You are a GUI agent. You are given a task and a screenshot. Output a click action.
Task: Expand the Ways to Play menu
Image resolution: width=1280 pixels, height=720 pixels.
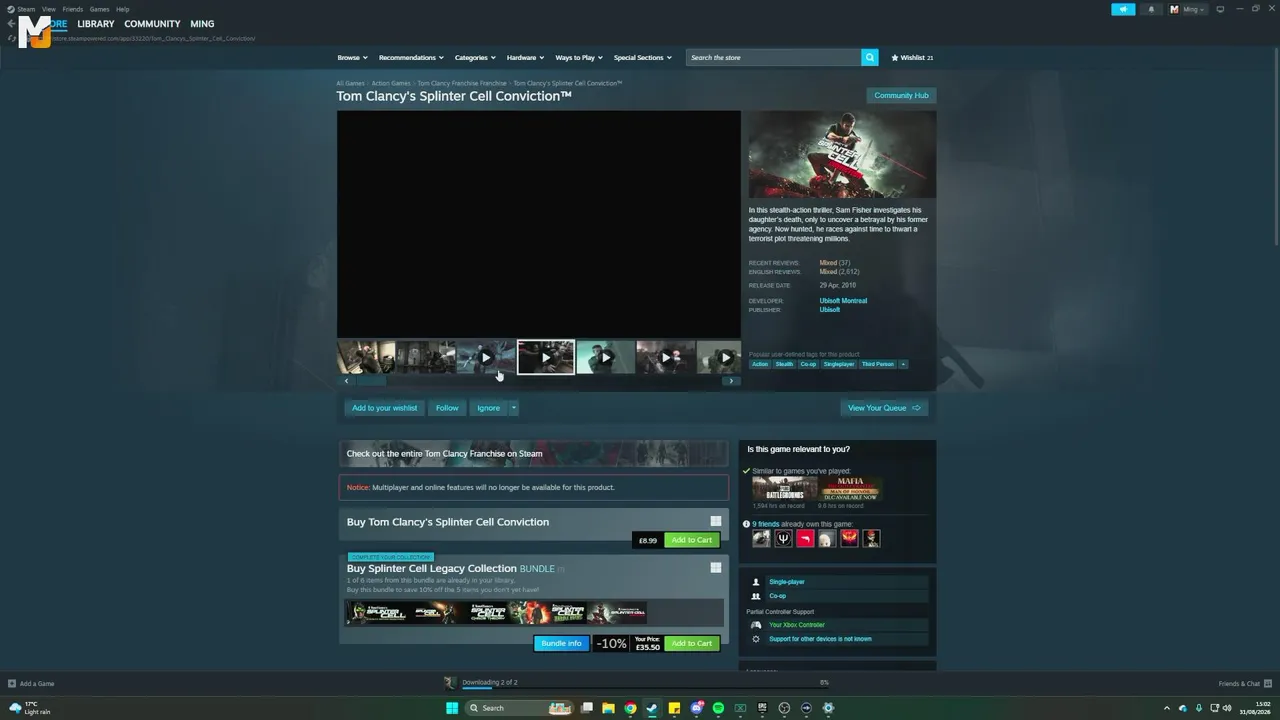579,58
